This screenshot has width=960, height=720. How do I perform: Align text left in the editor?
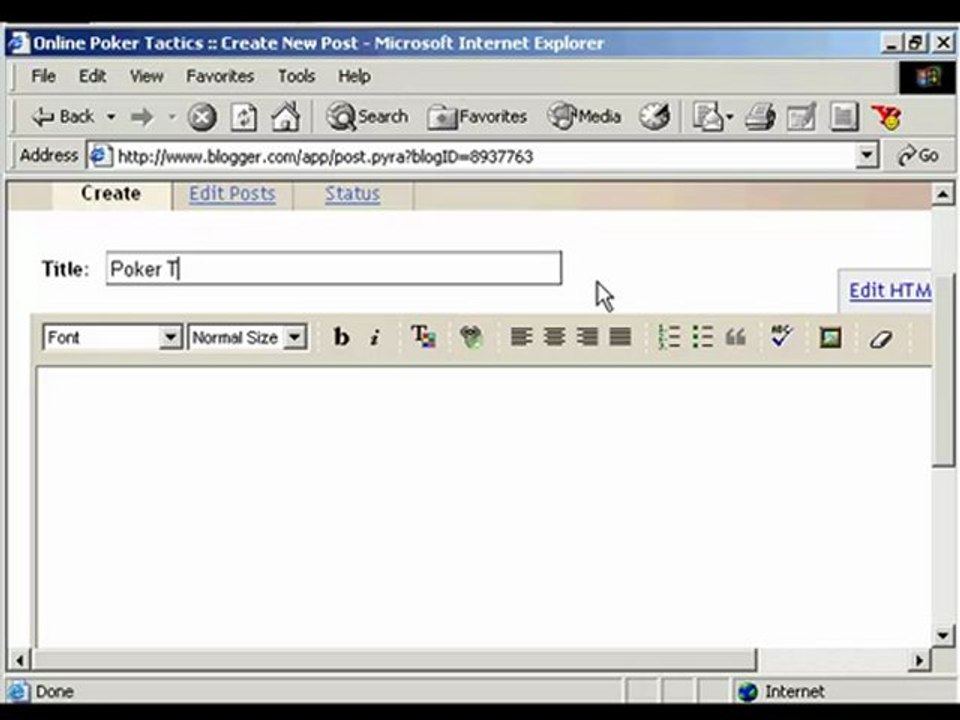pos(521,337)
